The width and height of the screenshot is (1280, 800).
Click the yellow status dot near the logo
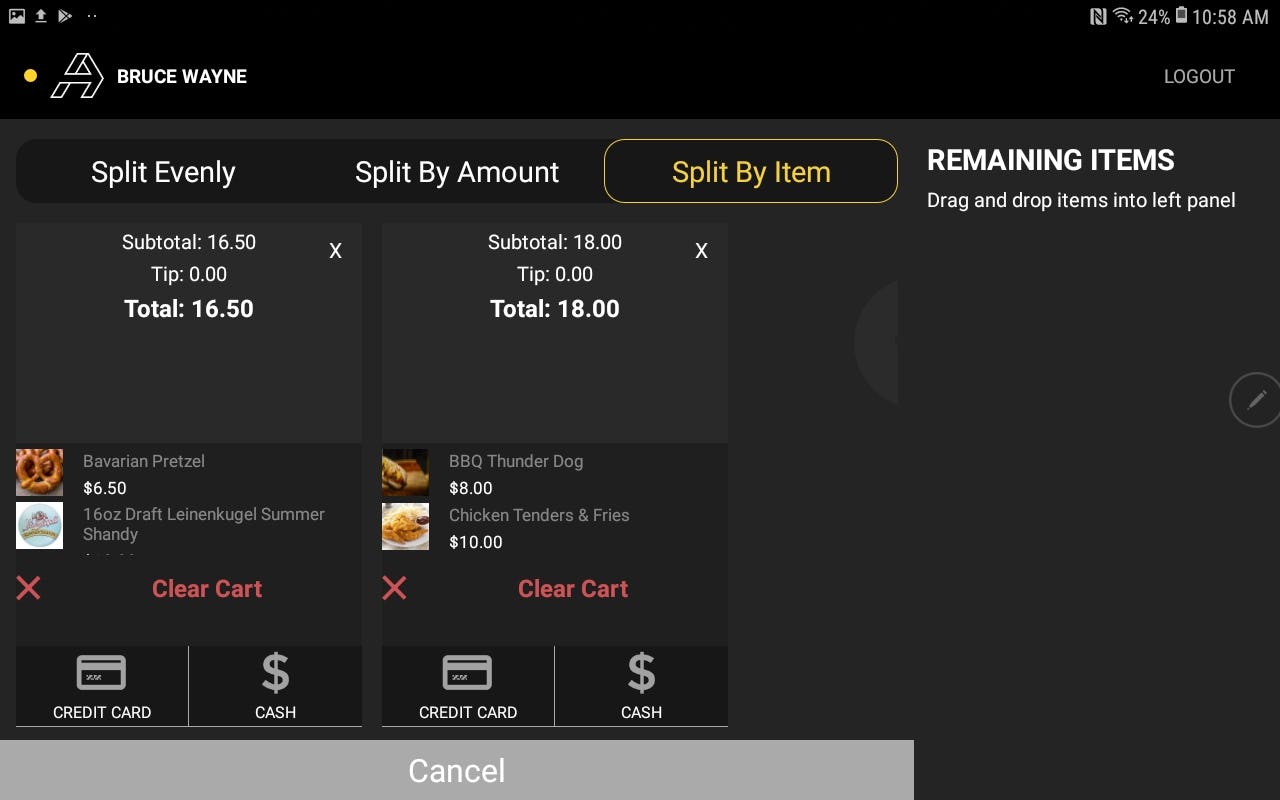click(30, 75)
